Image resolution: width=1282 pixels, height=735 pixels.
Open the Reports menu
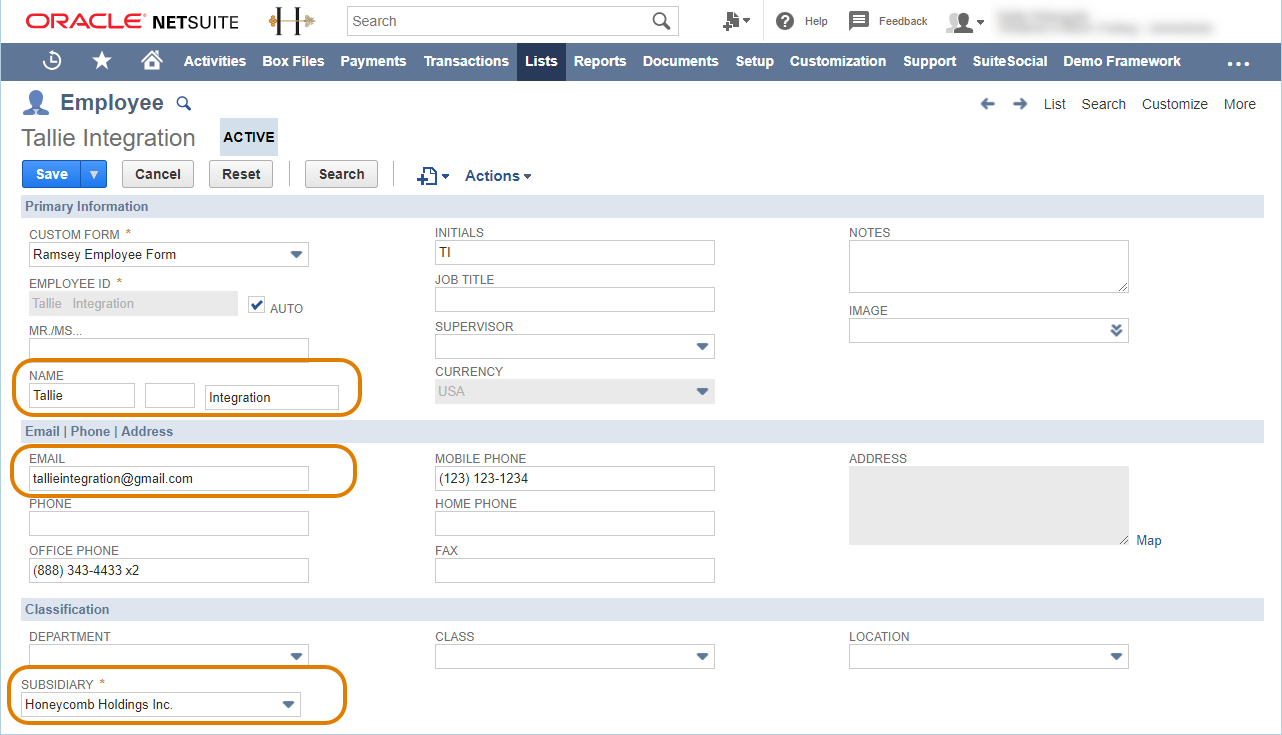coord(600,61)
